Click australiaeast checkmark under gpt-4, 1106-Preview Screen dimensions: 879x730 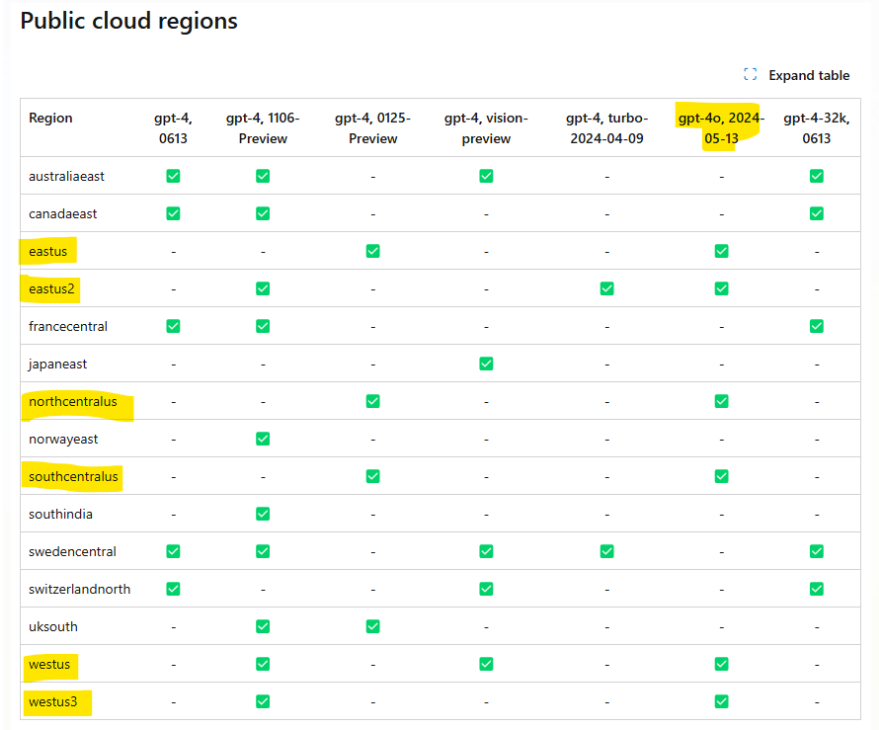pos(263,176)
